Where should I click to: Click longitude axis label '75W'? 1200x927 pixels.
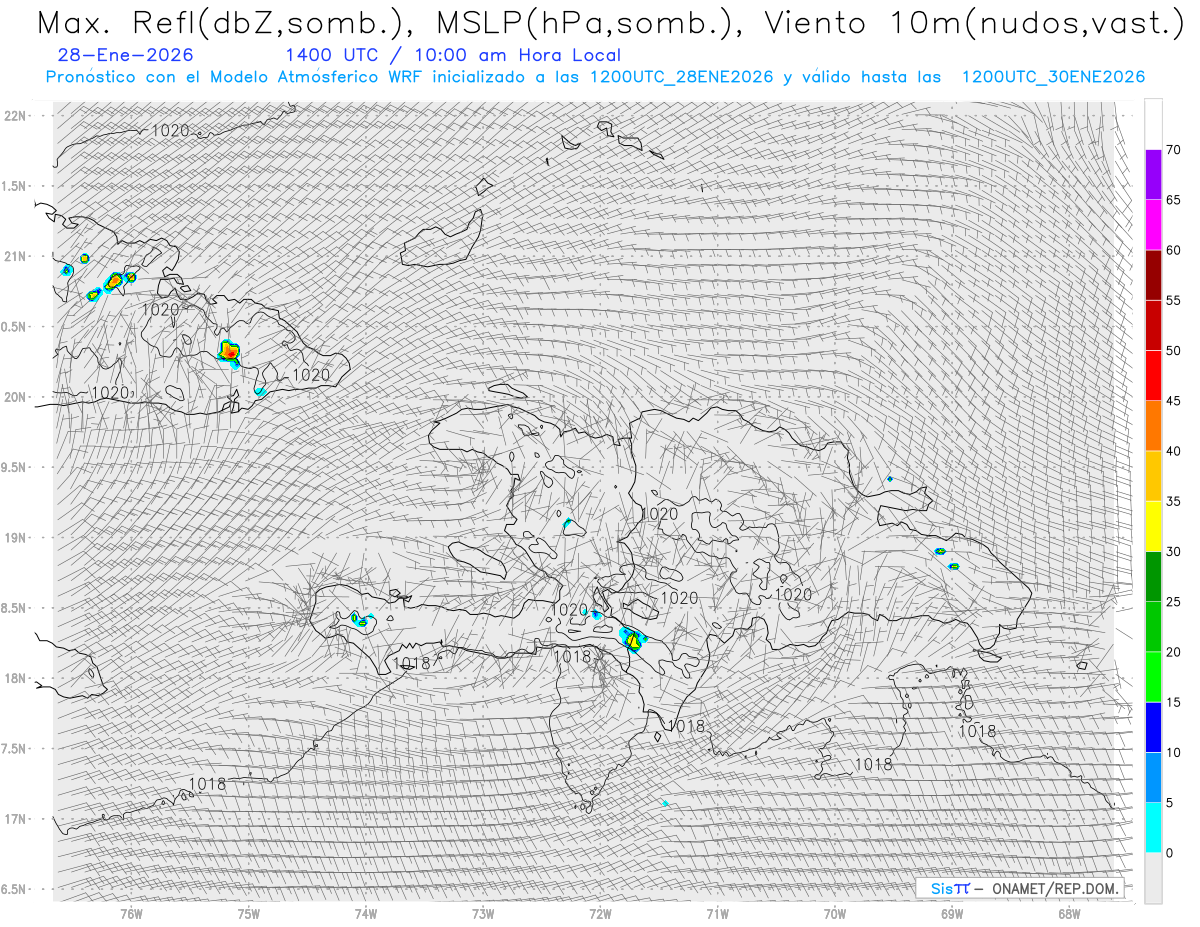pyautogui.click(x=249, y=913)
